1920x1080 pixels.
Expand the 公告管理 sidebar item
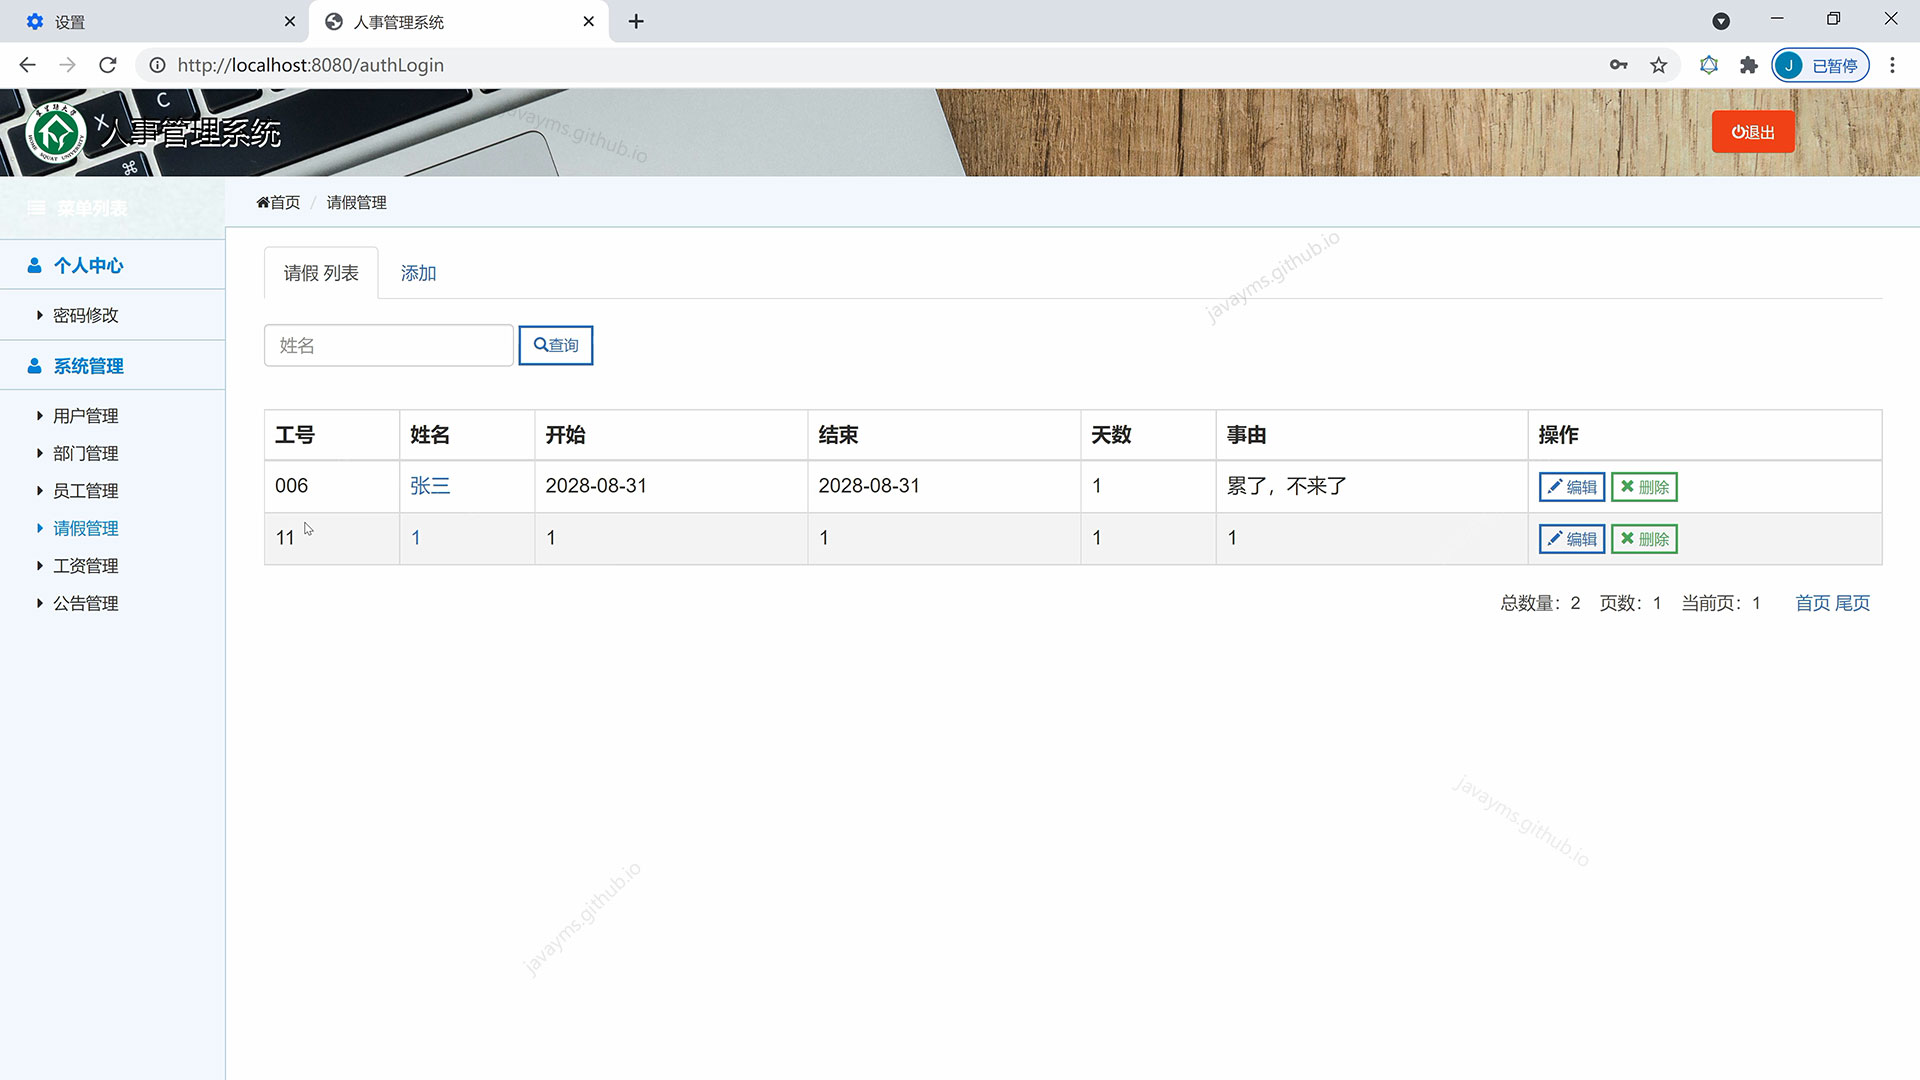point(85,603)
